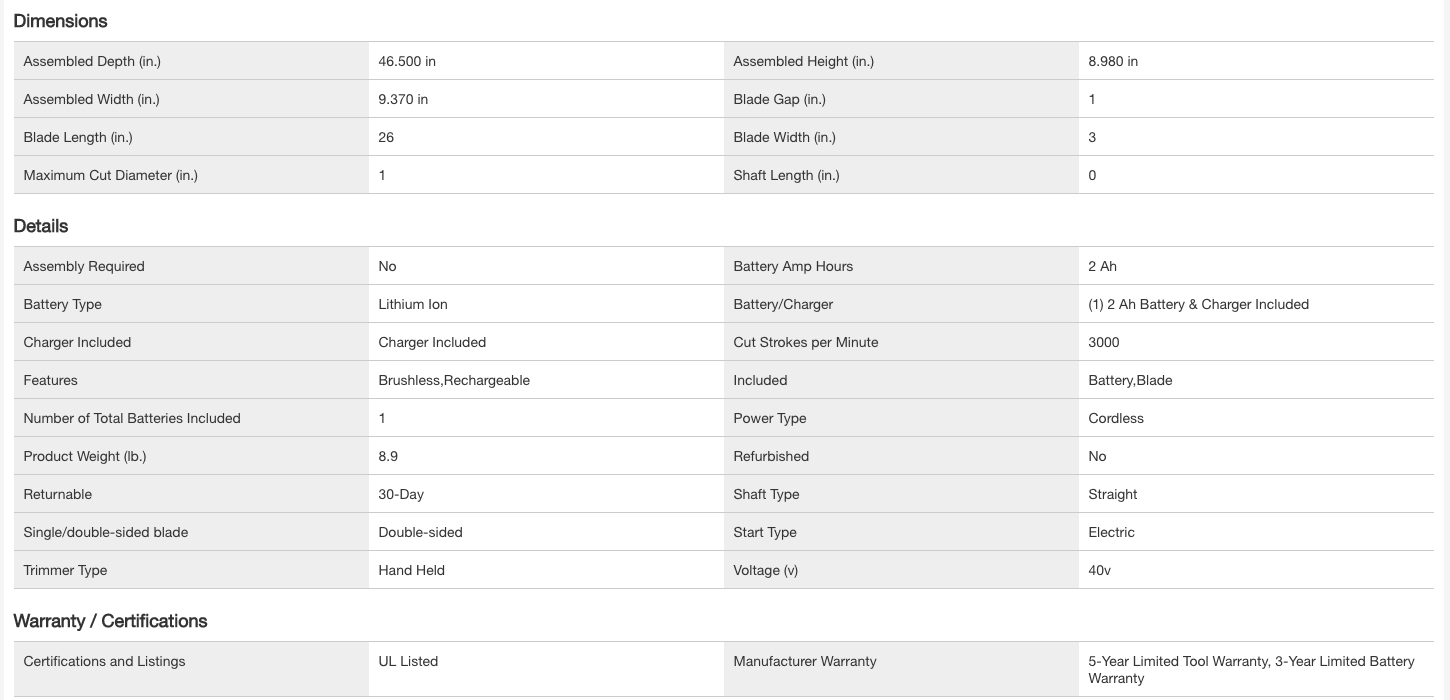Click the Manufacturer Warranty description text
The height and width of the screenshot is (700, 1450).
click(1250, 669)
